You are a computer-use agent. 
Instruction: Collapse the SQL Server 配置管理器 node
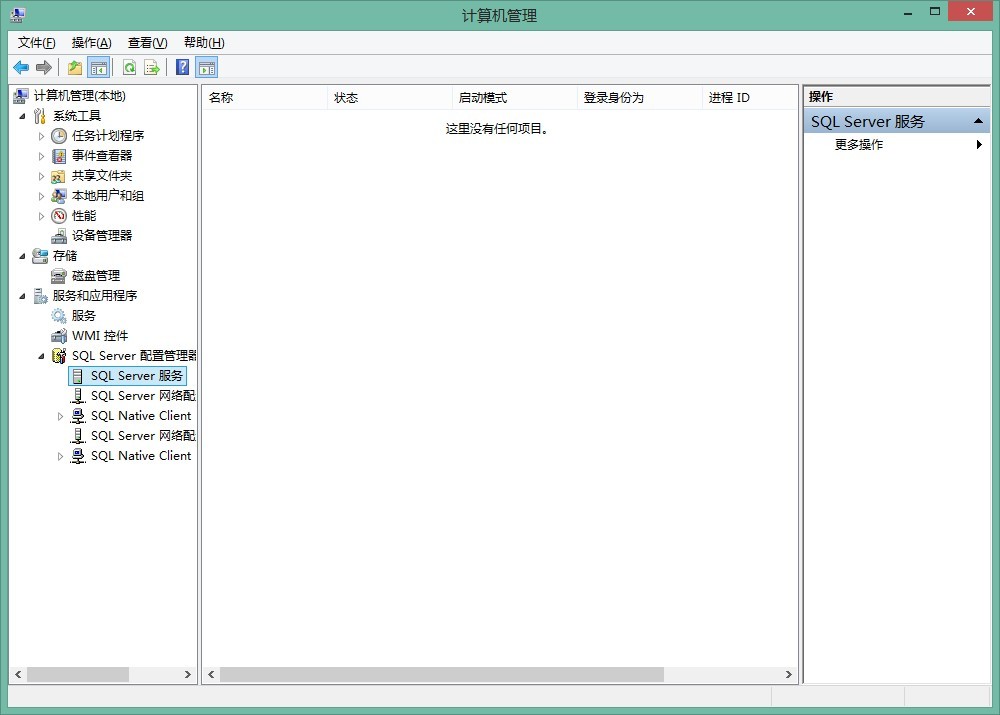[x=41, y=357]
